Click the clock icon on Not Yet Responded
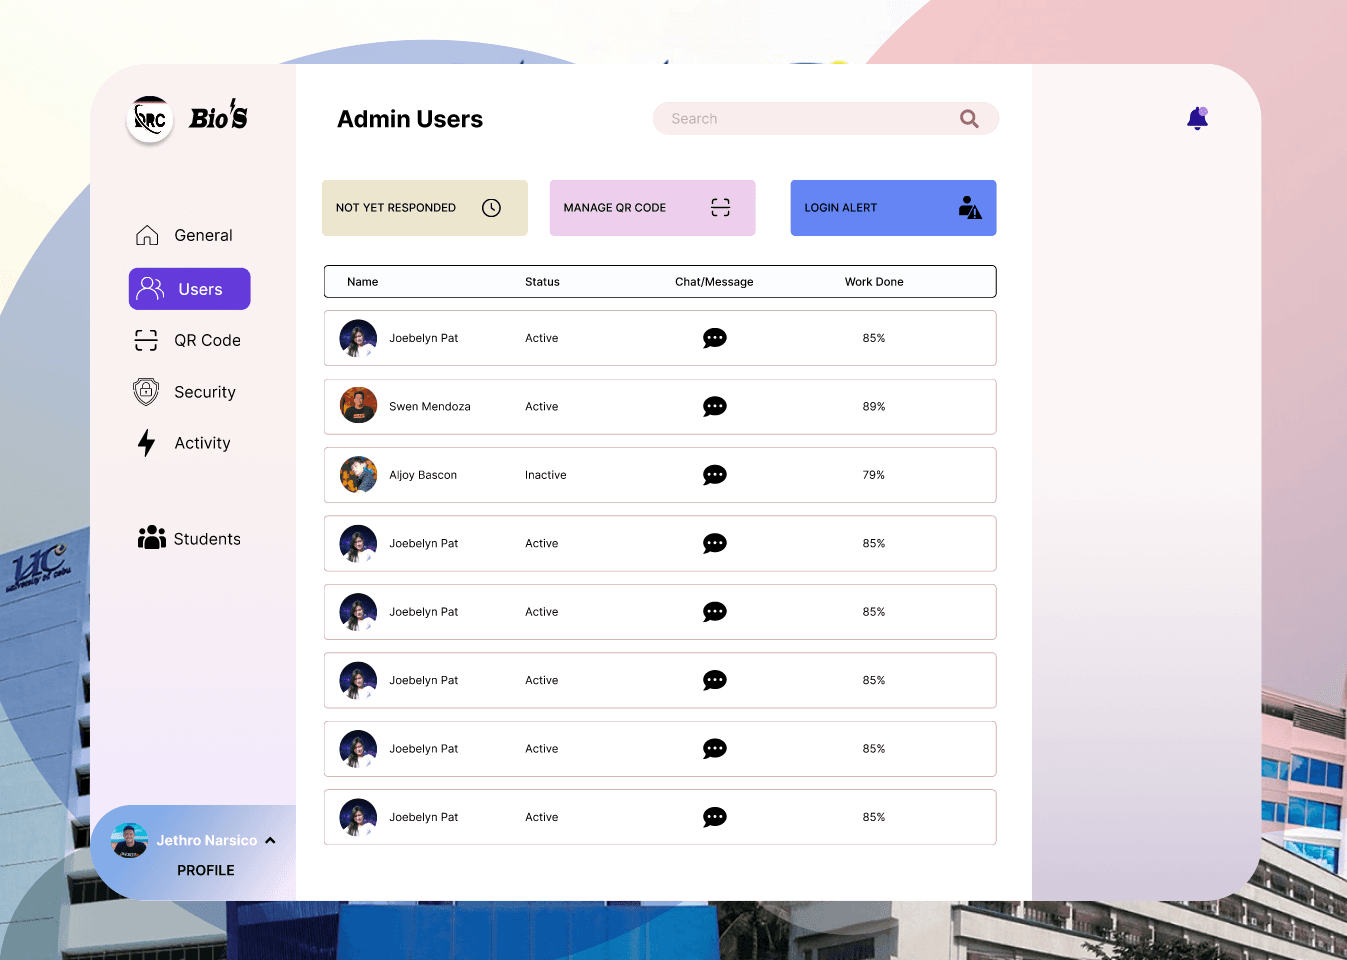Viewport: 1347px width, 960px height. [x=491, y=208]
